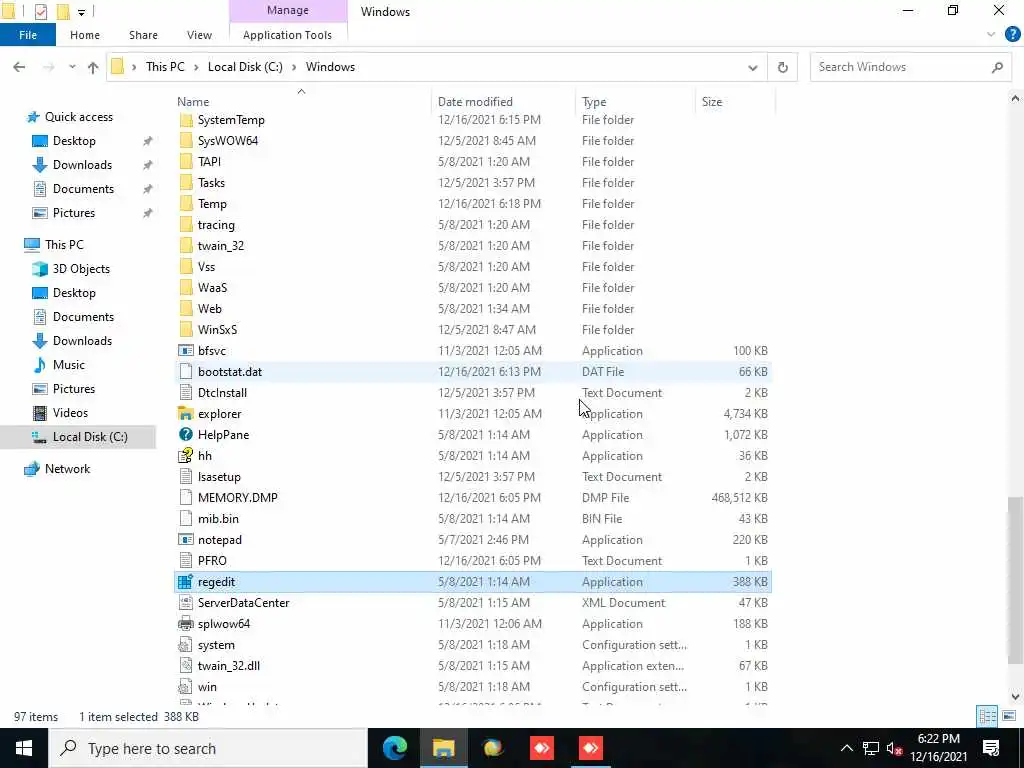Screen dimensions: 1024x768
Task: Open the Action Center notifications icon
Action: point(991,748)
